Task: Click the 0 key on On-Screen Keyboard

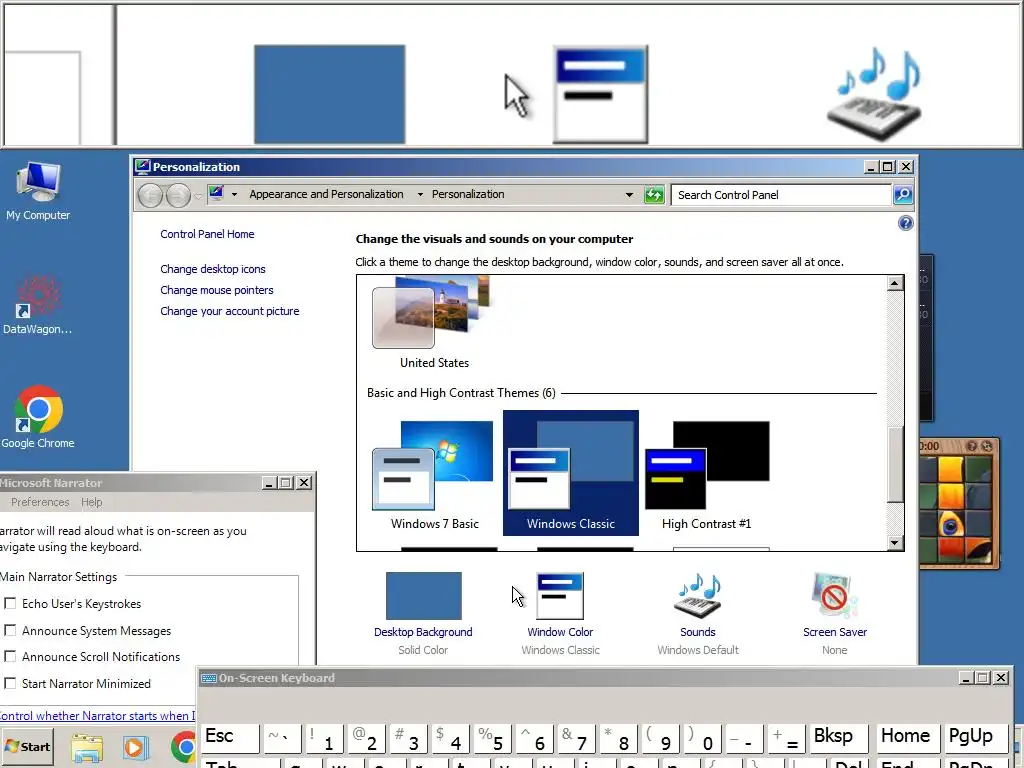Action: click(x=701, y=738)
